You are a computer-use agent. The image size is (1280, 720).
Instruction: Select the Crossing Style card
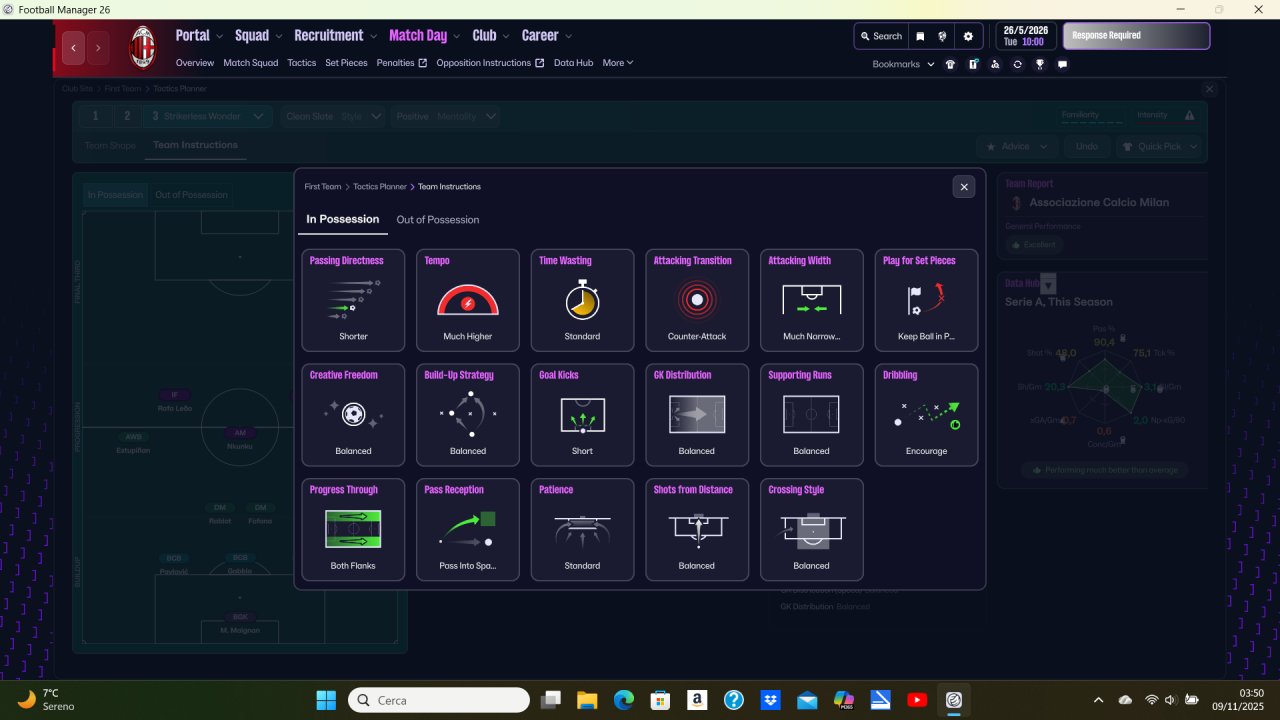[x=811, y=530]
